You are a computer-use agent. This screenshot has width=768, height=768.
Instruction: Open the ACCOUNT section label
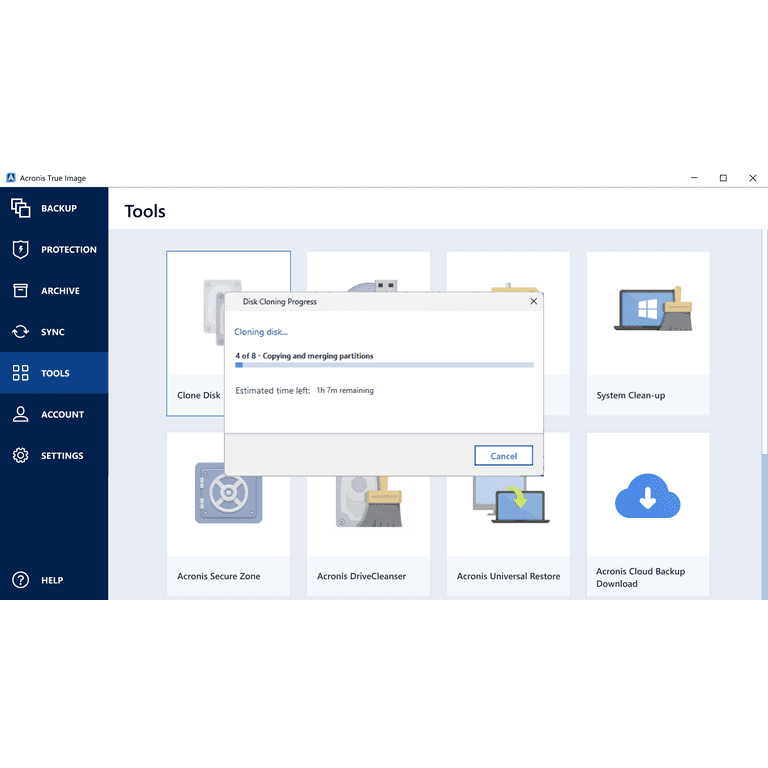63,414
